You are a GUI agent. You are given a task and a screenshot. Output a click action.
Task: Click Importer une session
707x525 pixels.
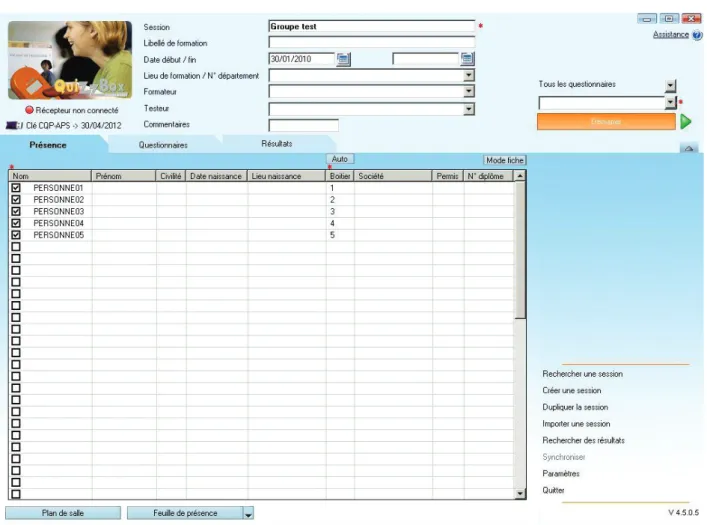click(576, 424)
